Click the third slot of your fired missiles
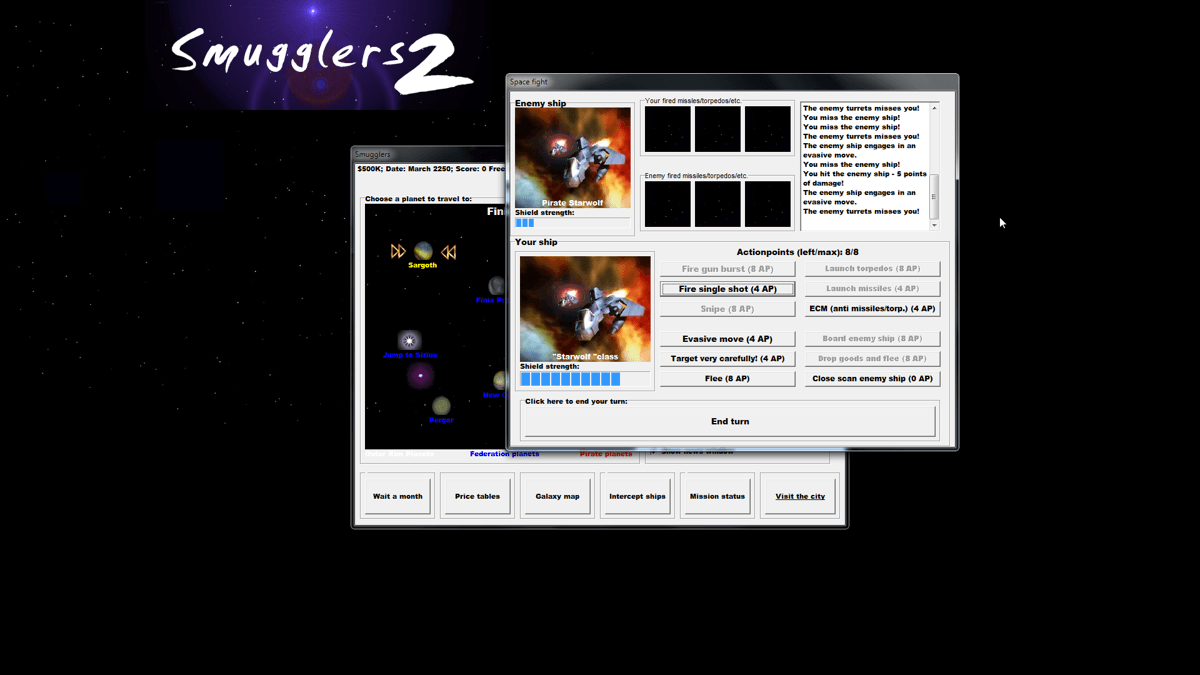Viewport: 1200px width, 675px height. 768,129
